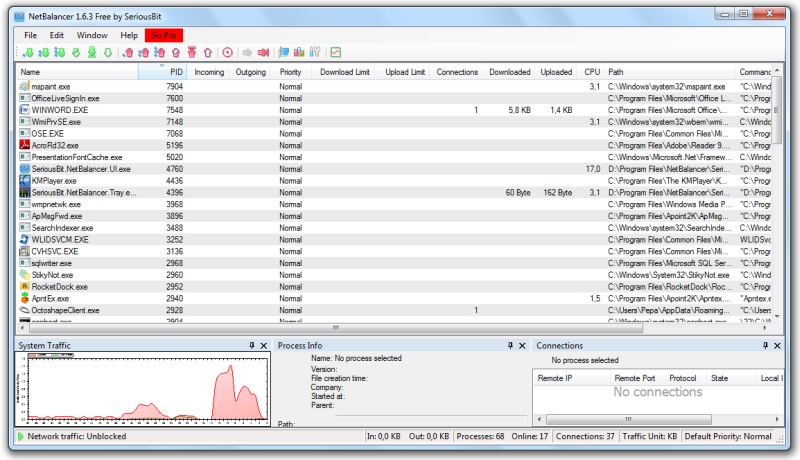800x460 pixels.
Task: Click green download arrow with small blue dot
Action: [28, 53]
